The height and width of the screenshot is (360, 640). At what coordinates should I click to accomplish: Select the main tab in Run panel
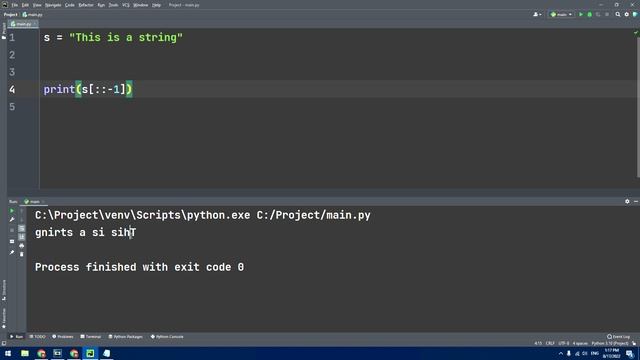(33, 201)
